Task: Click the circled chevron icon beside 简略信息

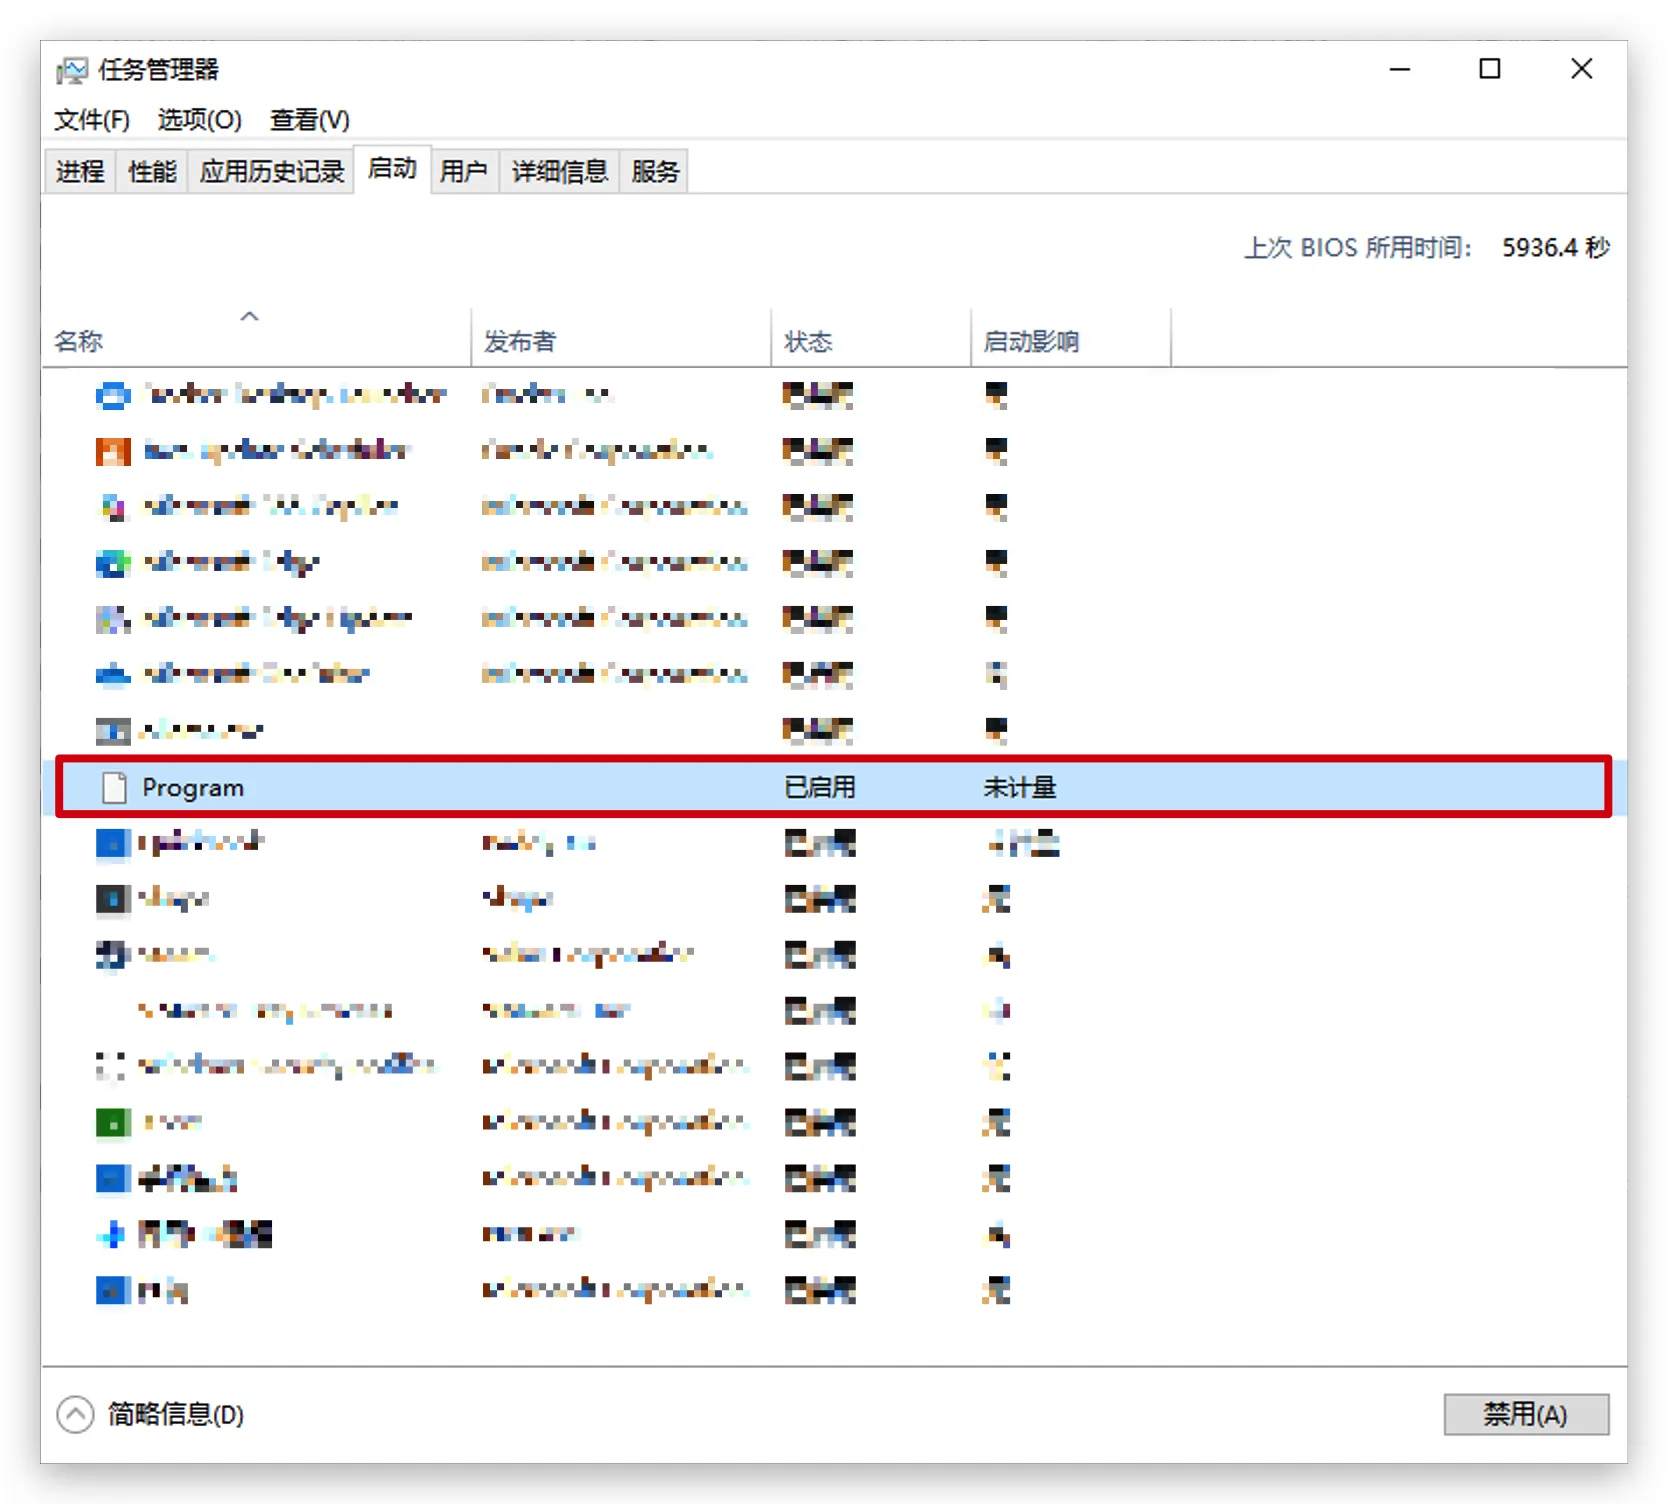Action: (x=75, y=1415)
